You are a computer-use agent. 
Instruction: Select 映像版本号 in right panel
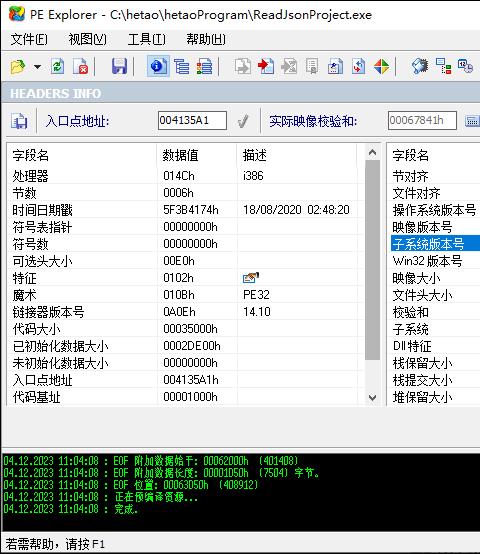coord(422,227)
